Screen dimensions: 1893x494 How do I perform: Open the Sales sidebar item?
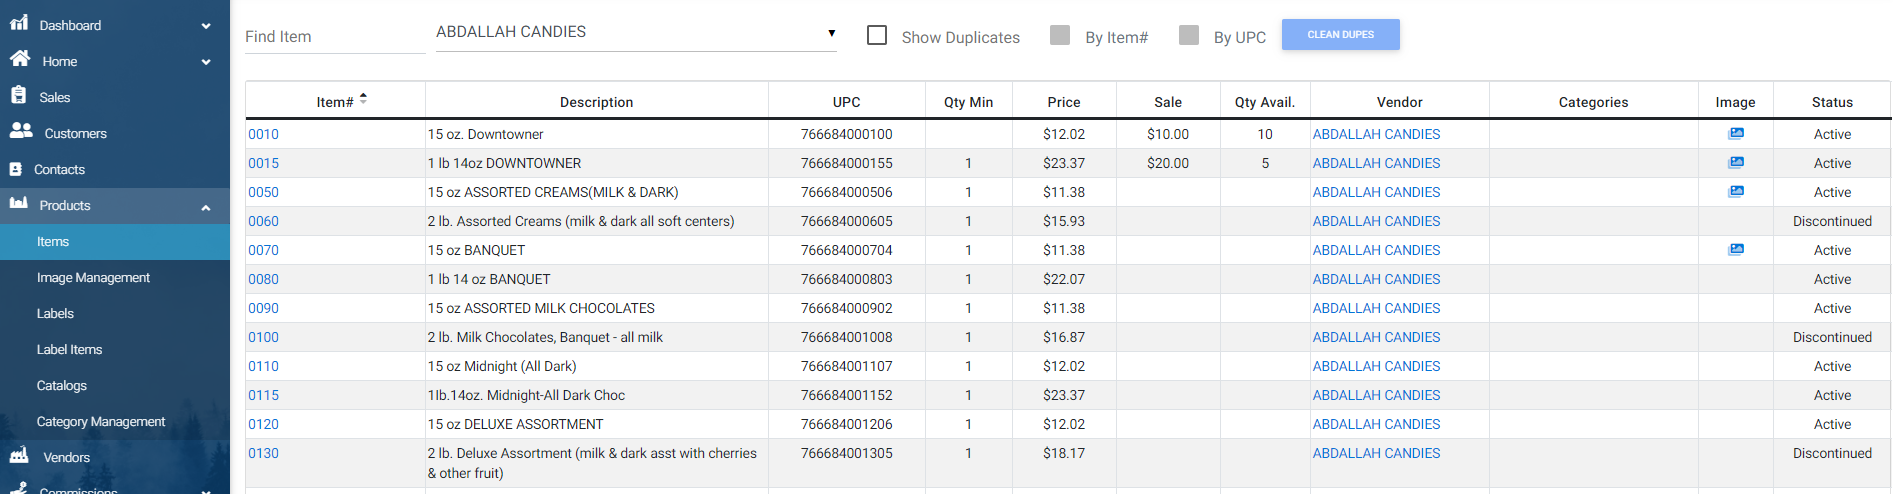tap(115, 97)
